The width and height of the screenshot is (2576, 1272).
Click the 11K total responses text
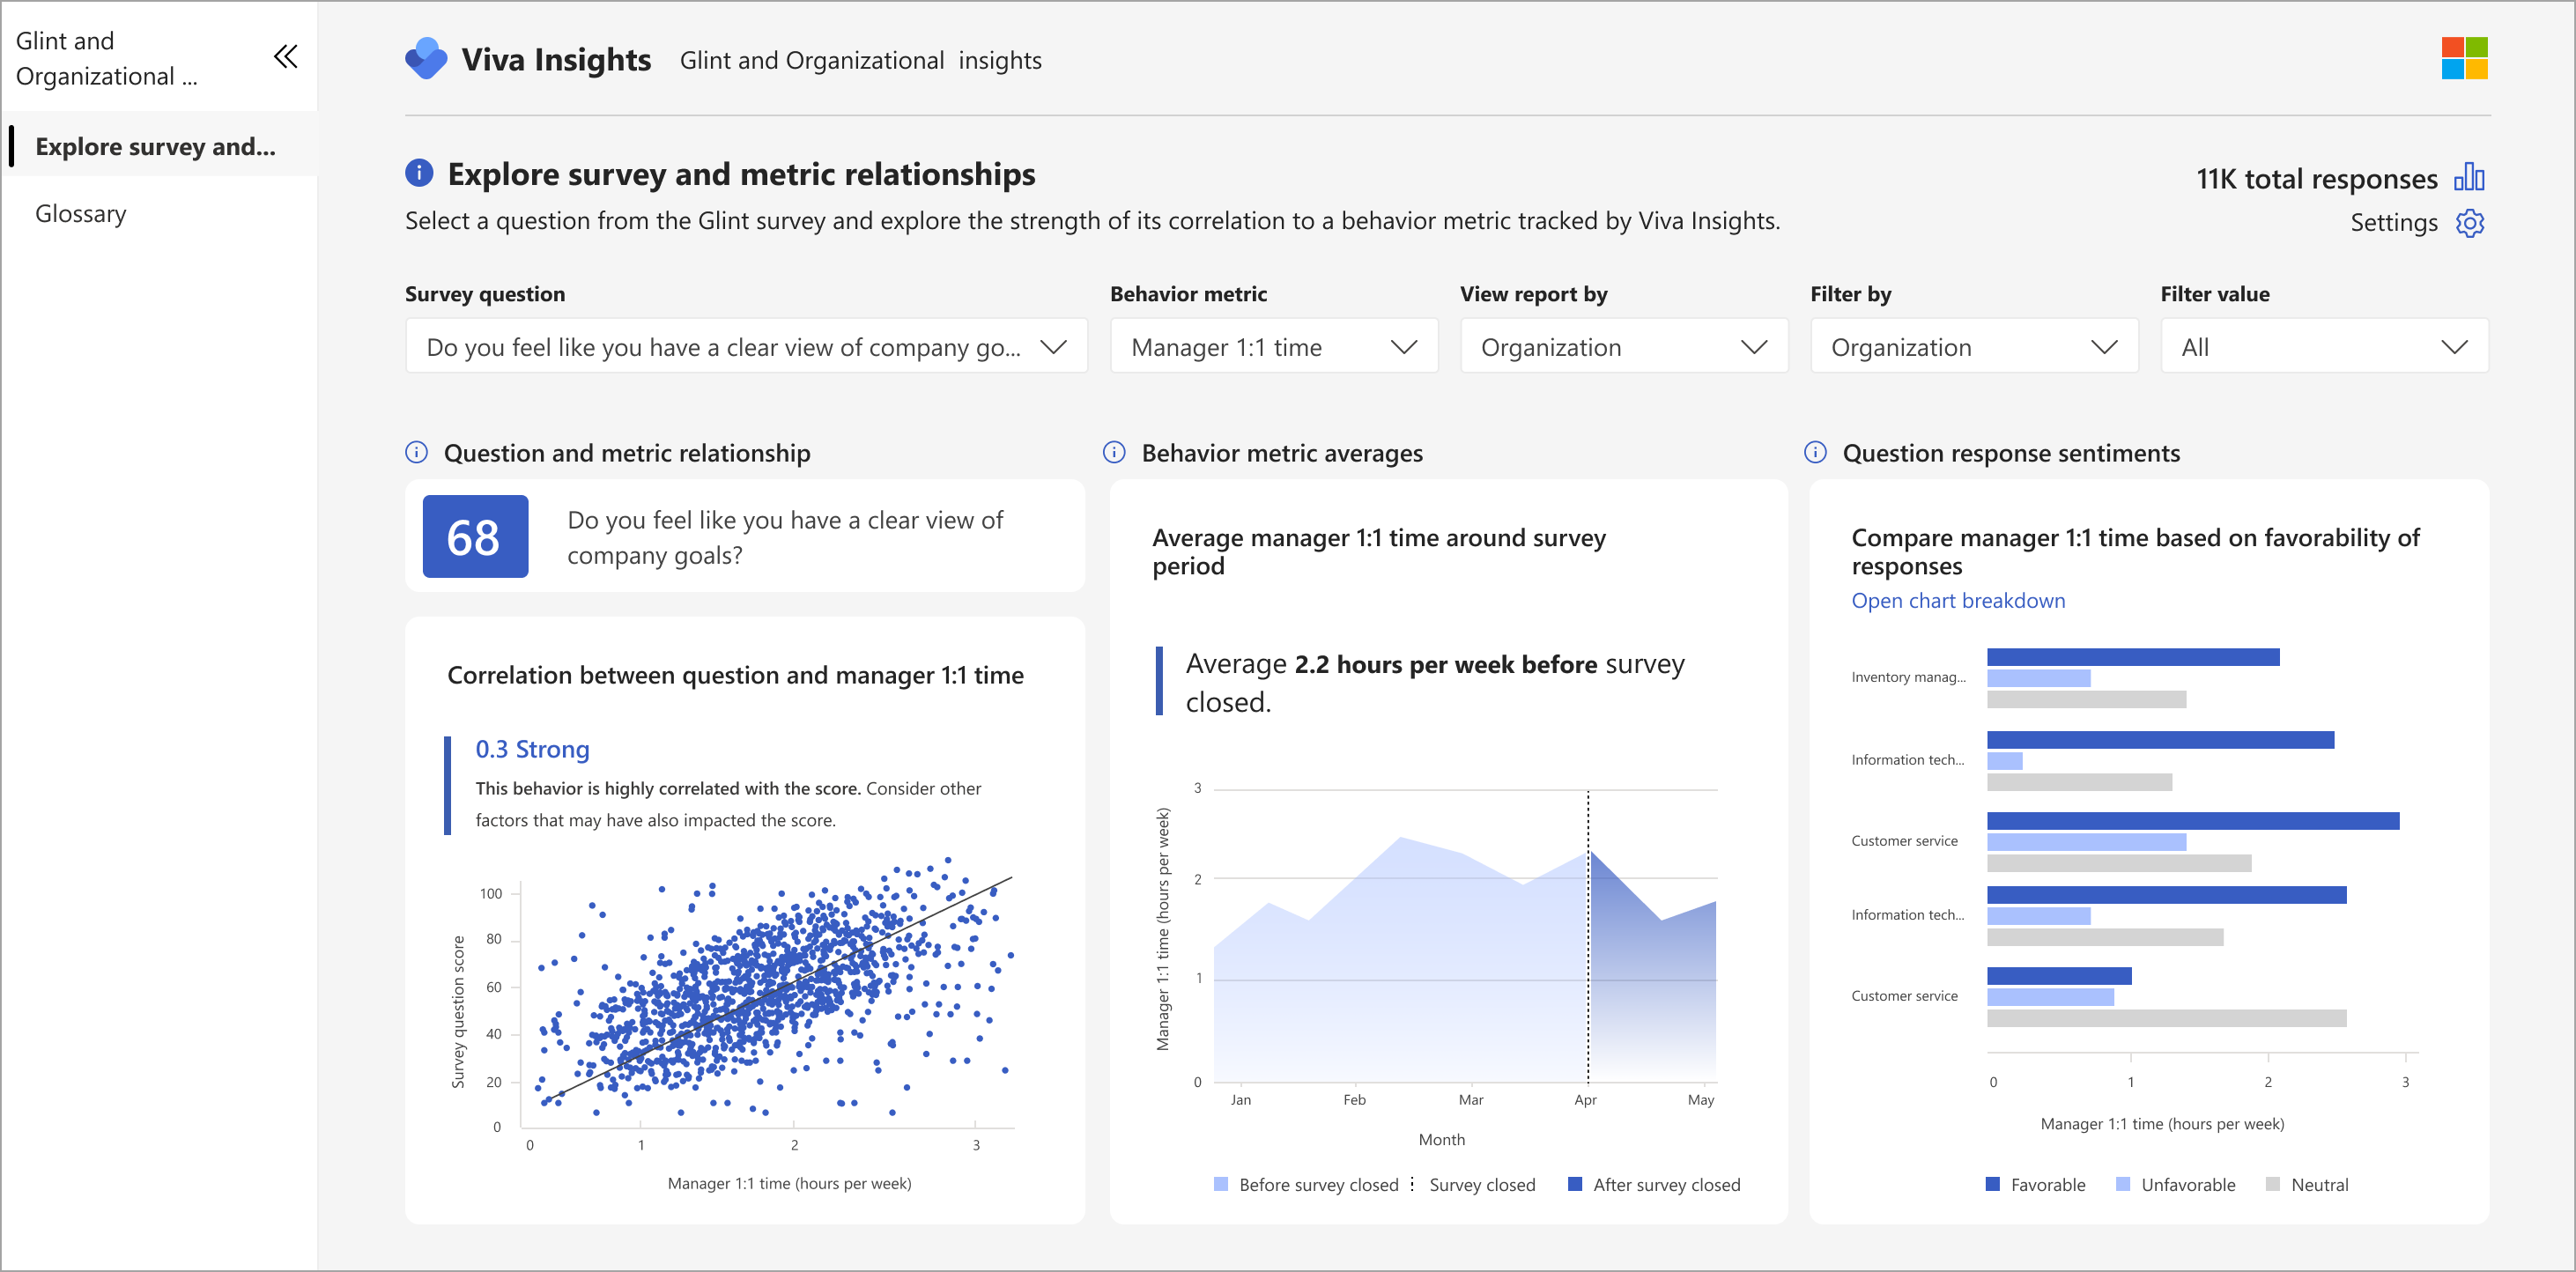tap(2316, 178)
